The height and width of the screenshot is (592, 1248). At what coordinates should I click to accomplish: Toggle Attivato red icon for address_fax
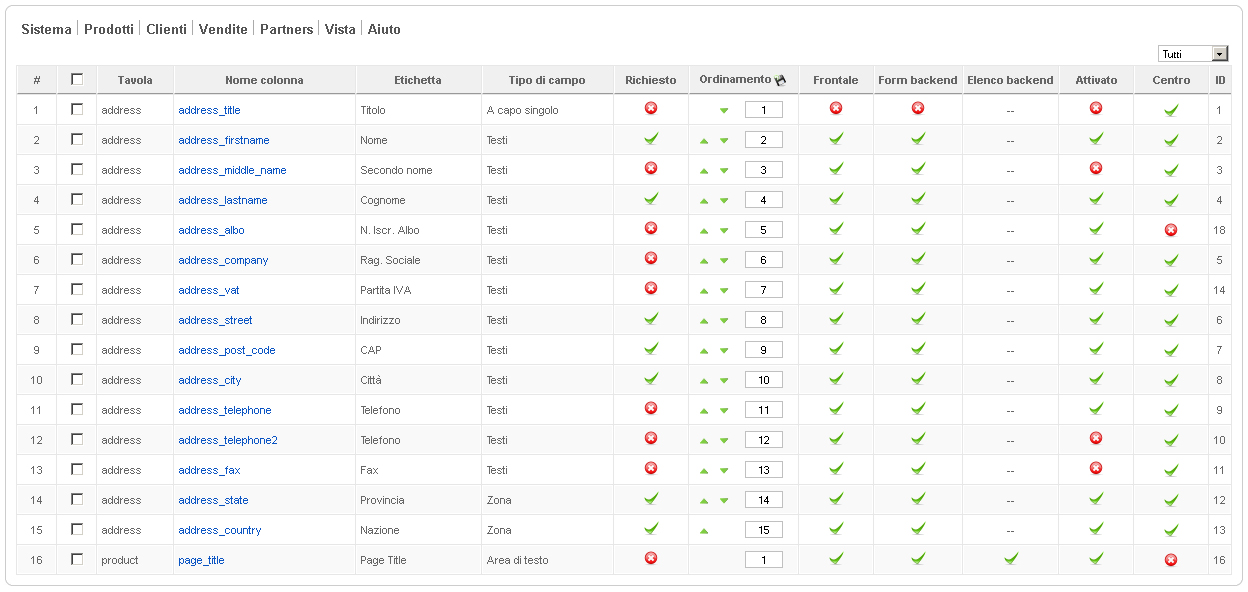pyautogui.click(x=1096, y=468)
